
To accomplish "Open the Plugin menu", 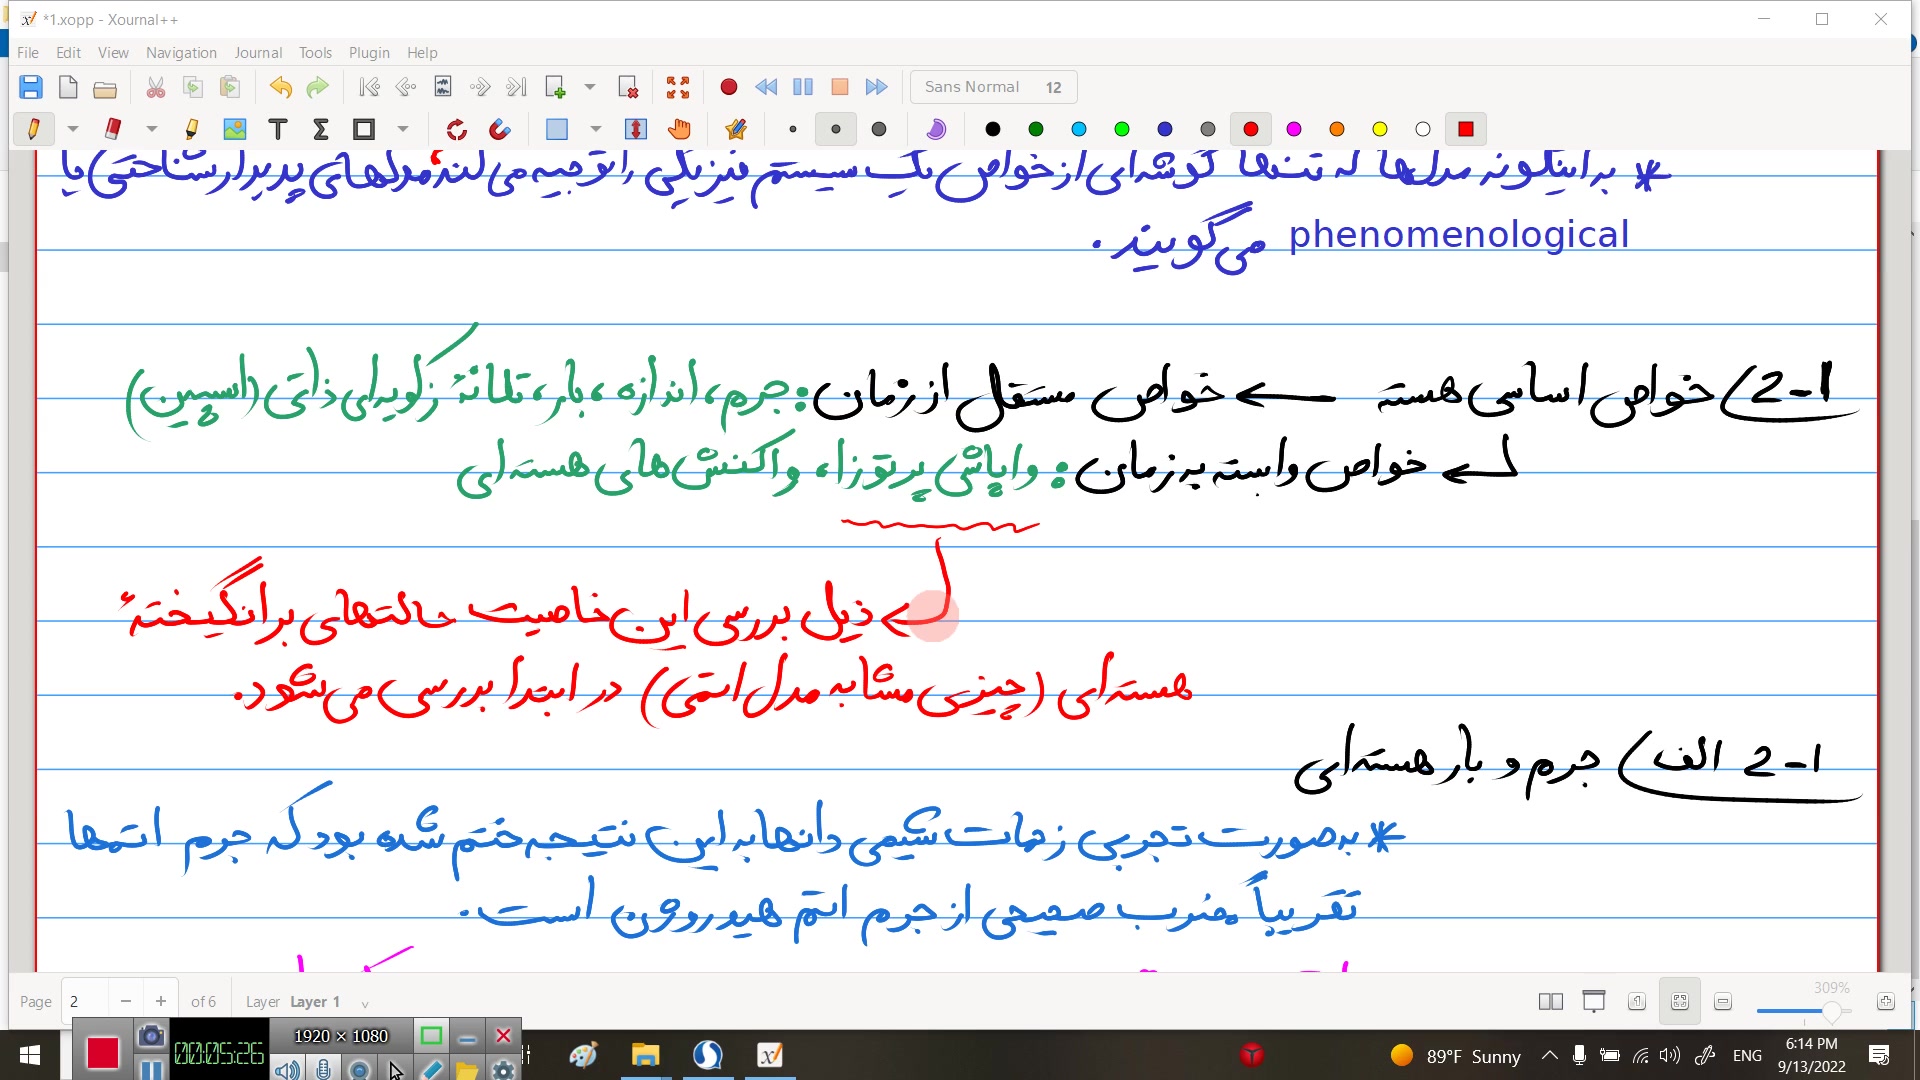I will click(369, 52).
